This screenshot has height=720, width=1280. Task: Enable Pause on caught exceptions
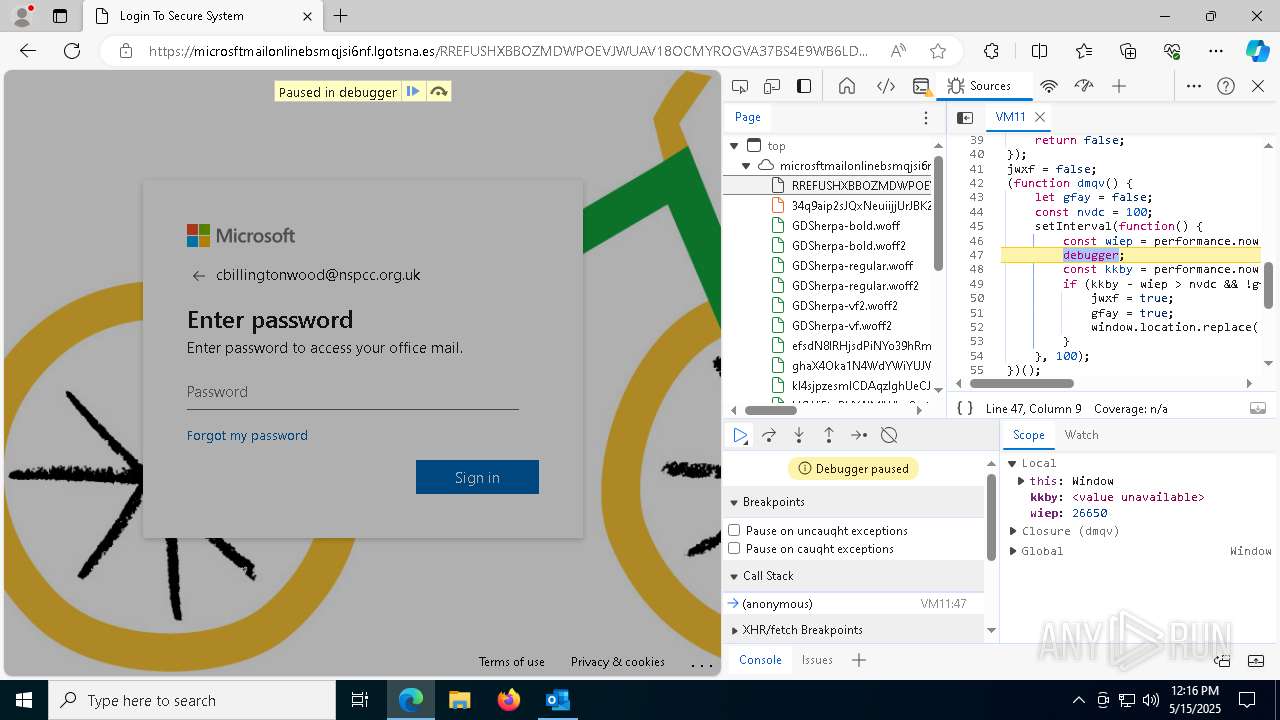734,548
